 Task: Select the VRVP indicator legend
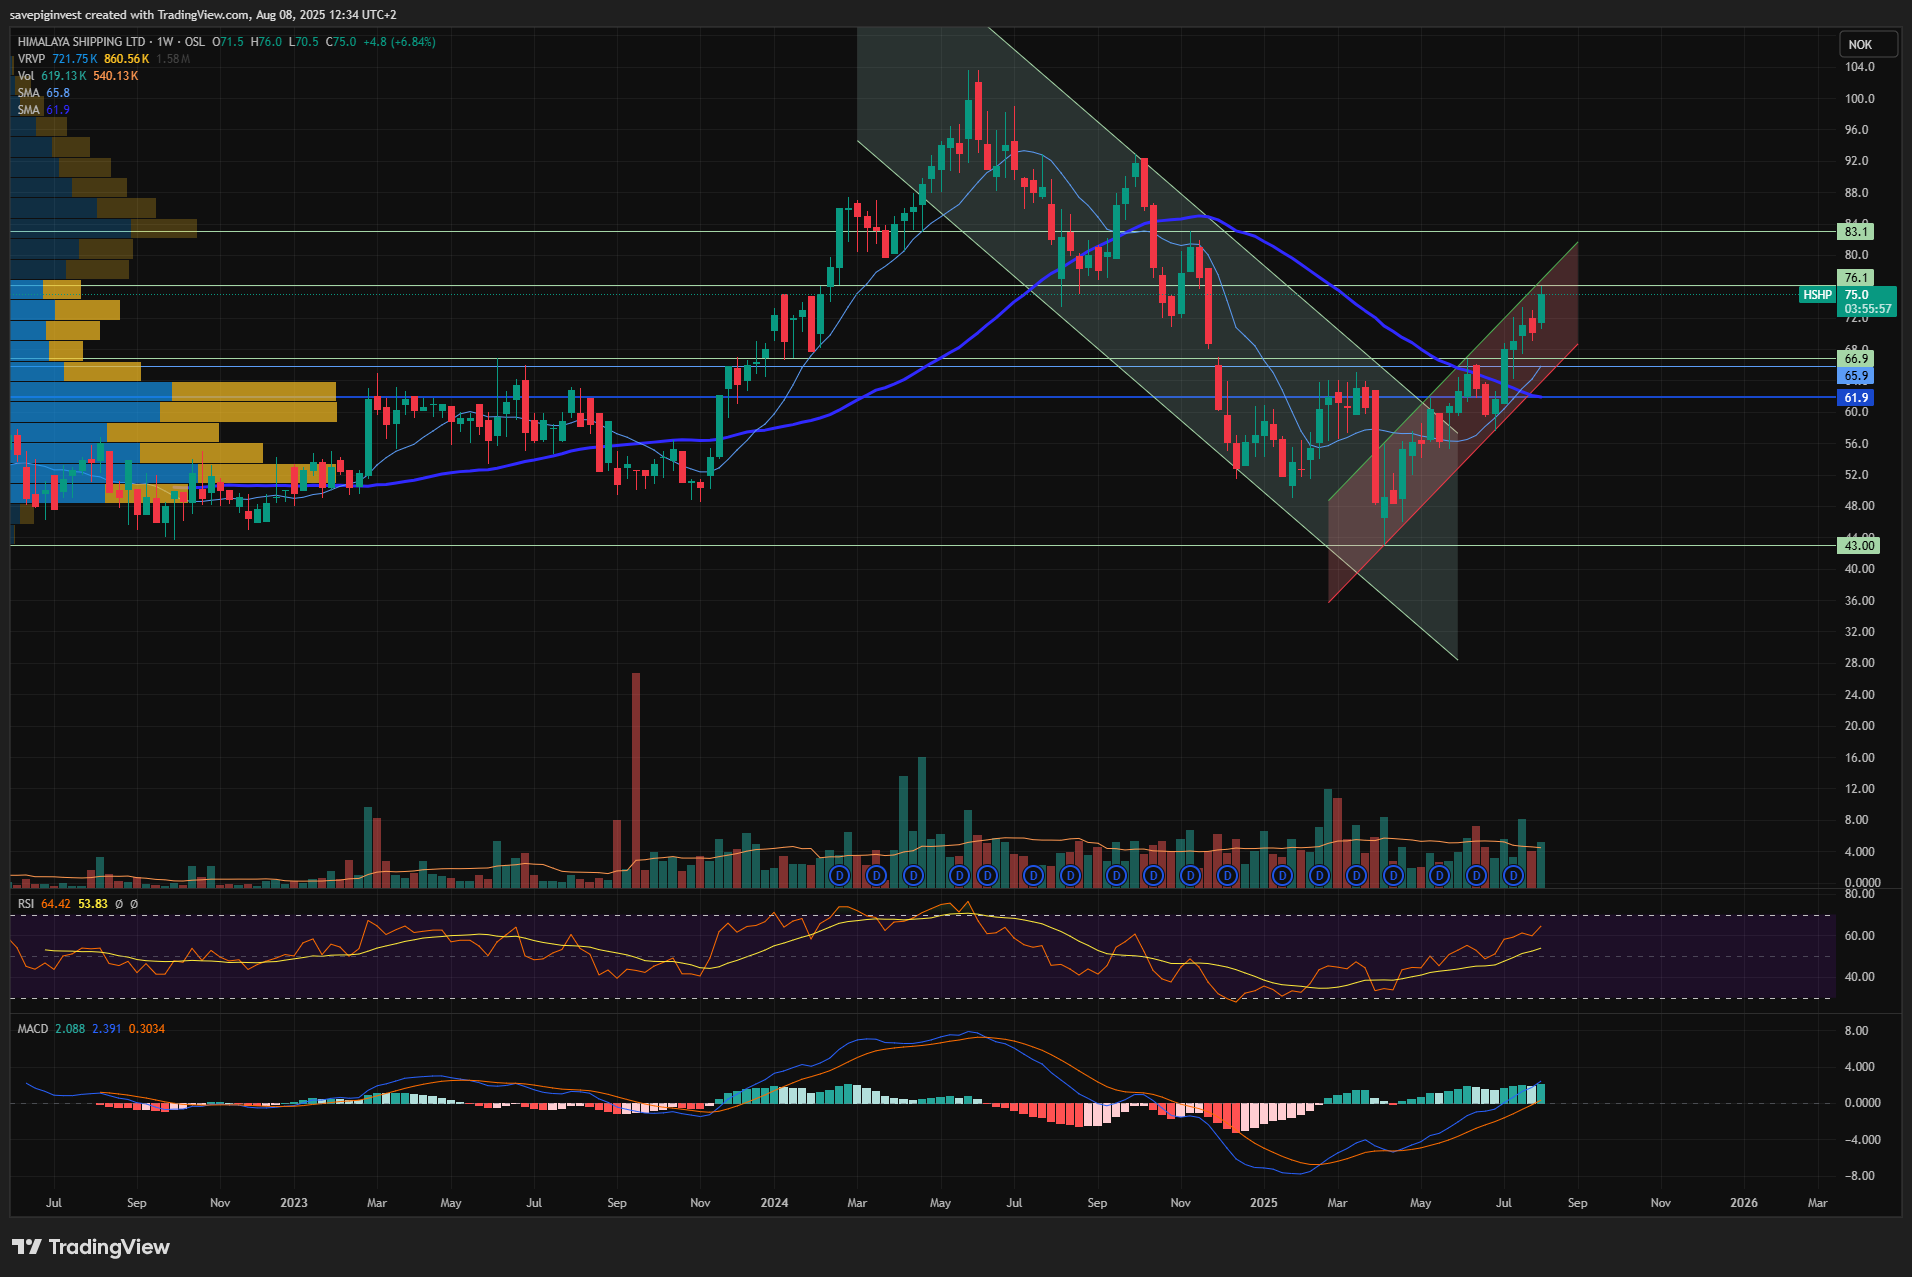[x=31, y=59]
